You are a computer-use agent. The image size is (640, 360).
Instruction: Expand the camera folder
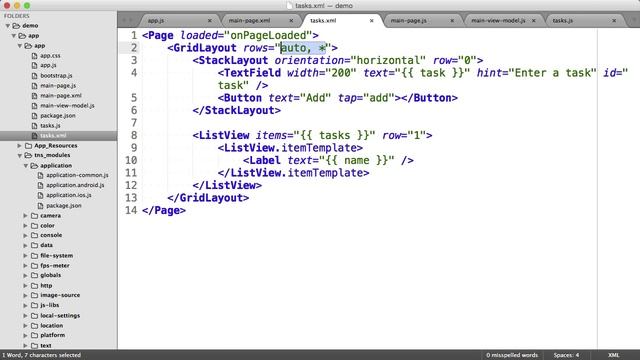pyautogui.click(x=25, y=216)
